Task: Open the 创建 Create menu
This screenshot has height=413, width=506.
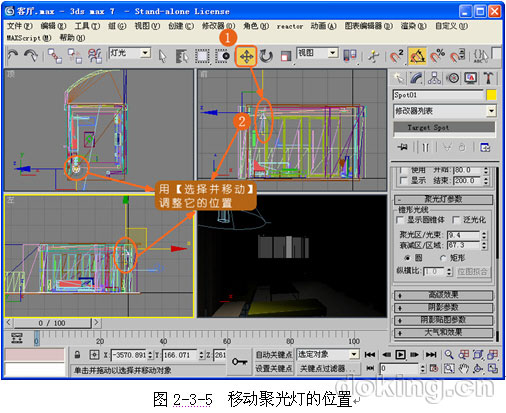Action: [181, 26]
